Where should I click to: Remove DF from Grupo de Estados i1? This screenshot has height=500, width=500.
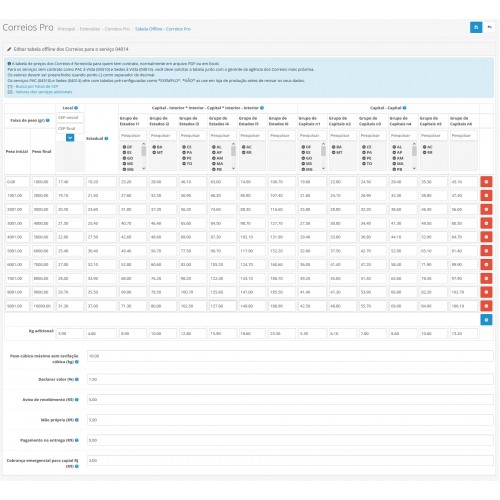pyautogui.click(x=124, y=147)
